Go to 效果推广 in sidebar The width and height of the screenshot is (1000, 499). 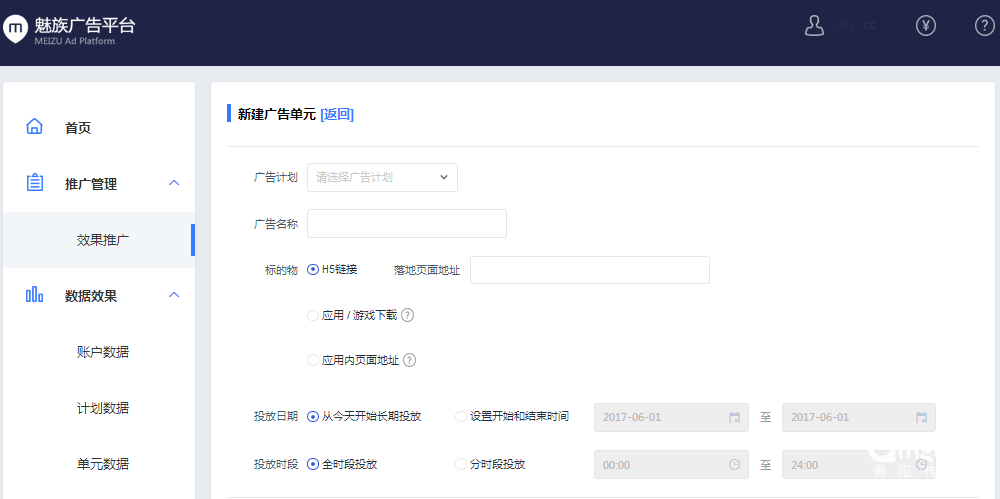[103, 240]
